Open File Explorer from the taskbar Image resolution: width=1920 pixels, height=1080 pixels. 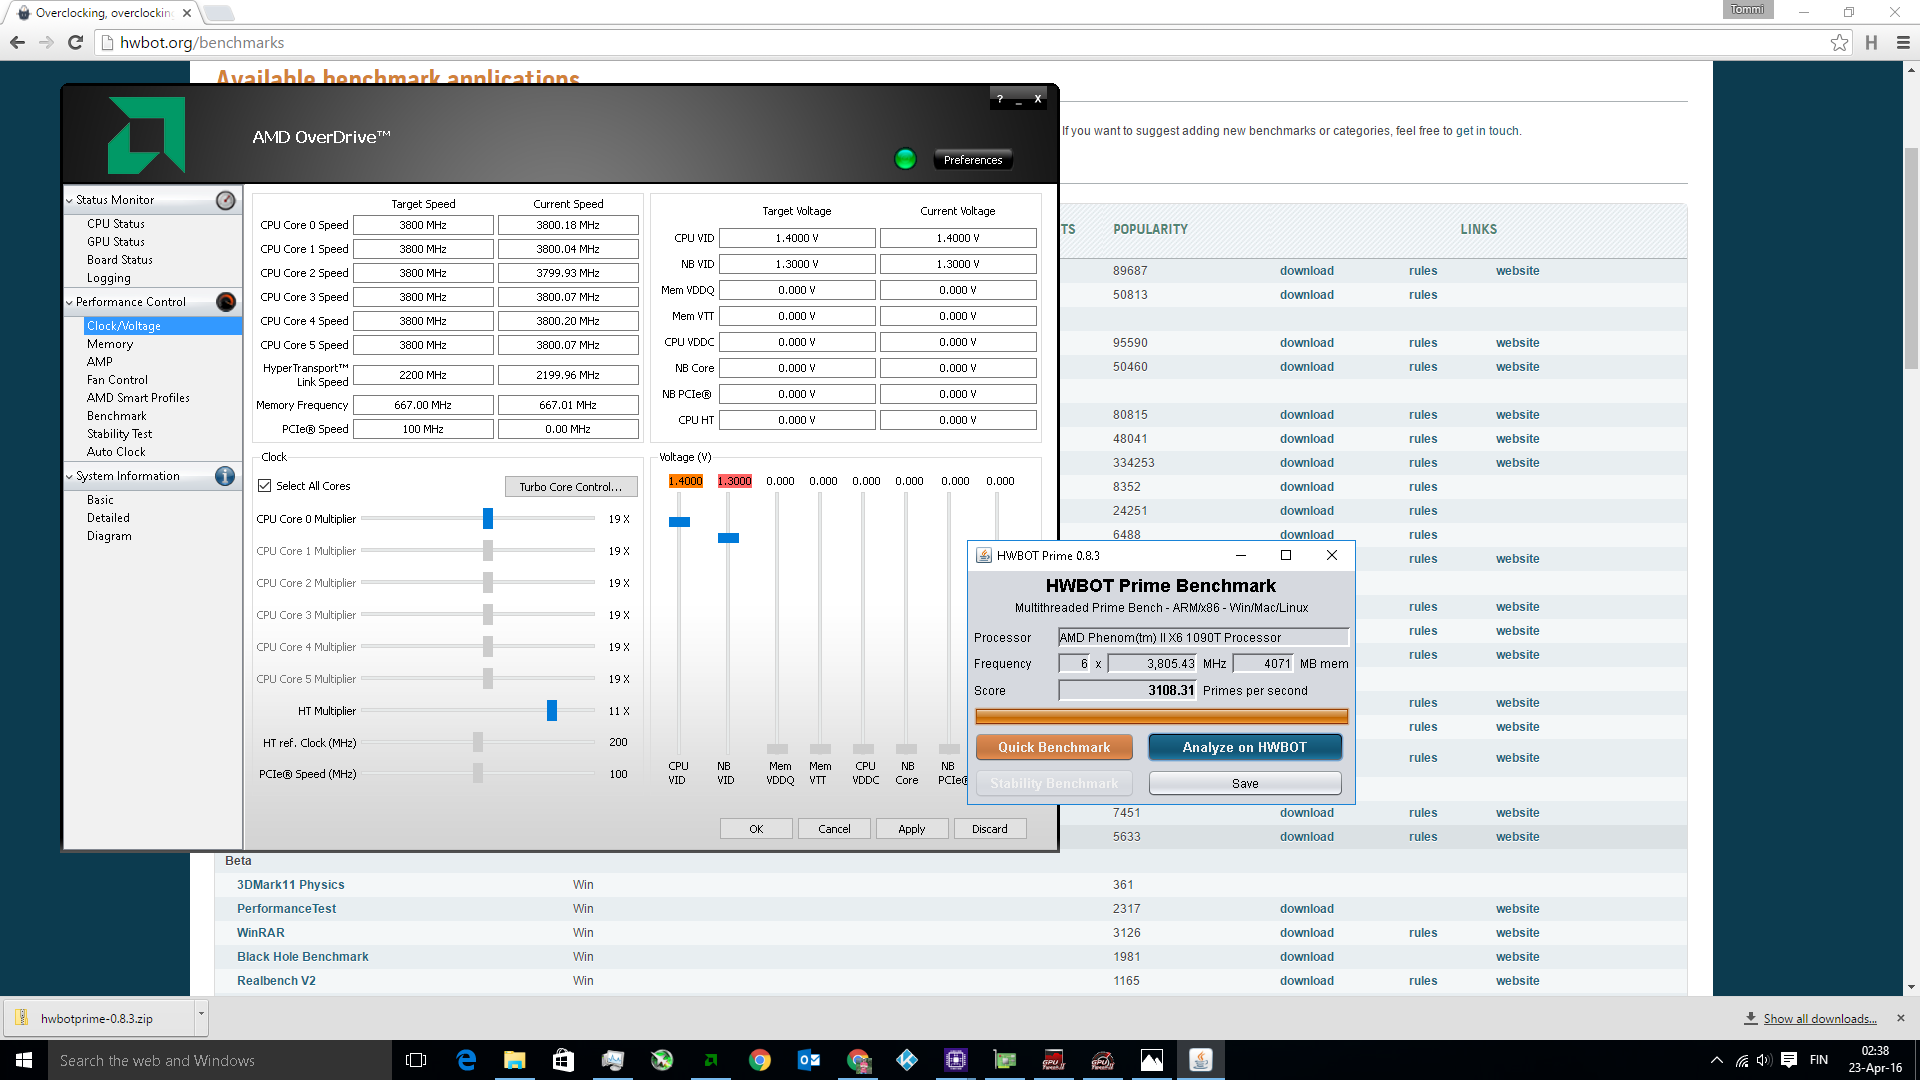[x=514, y=1060]
